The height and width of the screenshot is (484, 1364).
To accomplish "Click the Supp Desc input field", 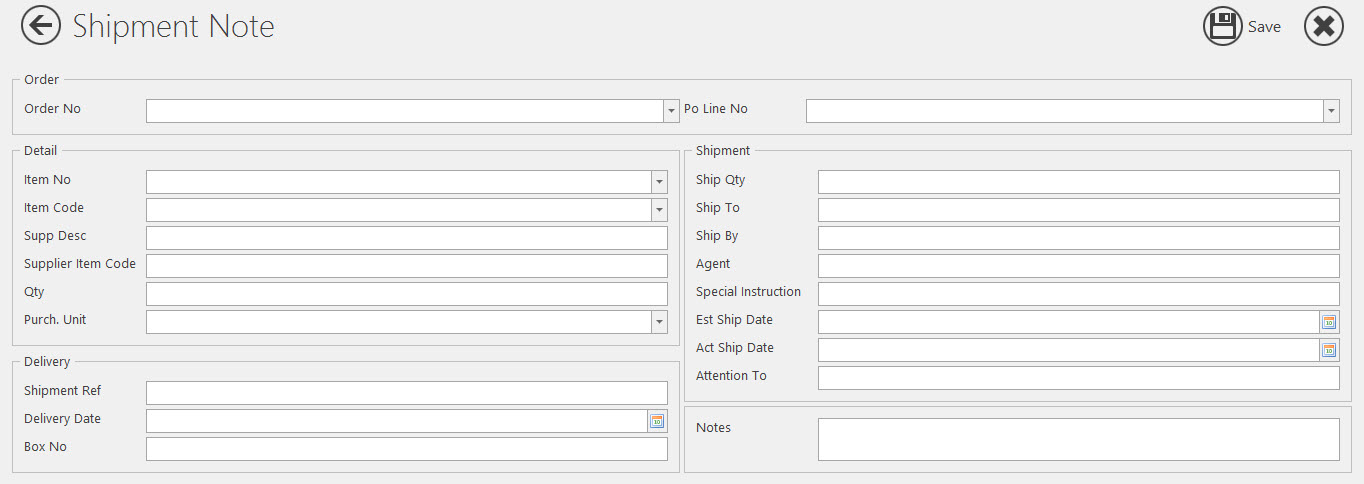I will 406,238.
